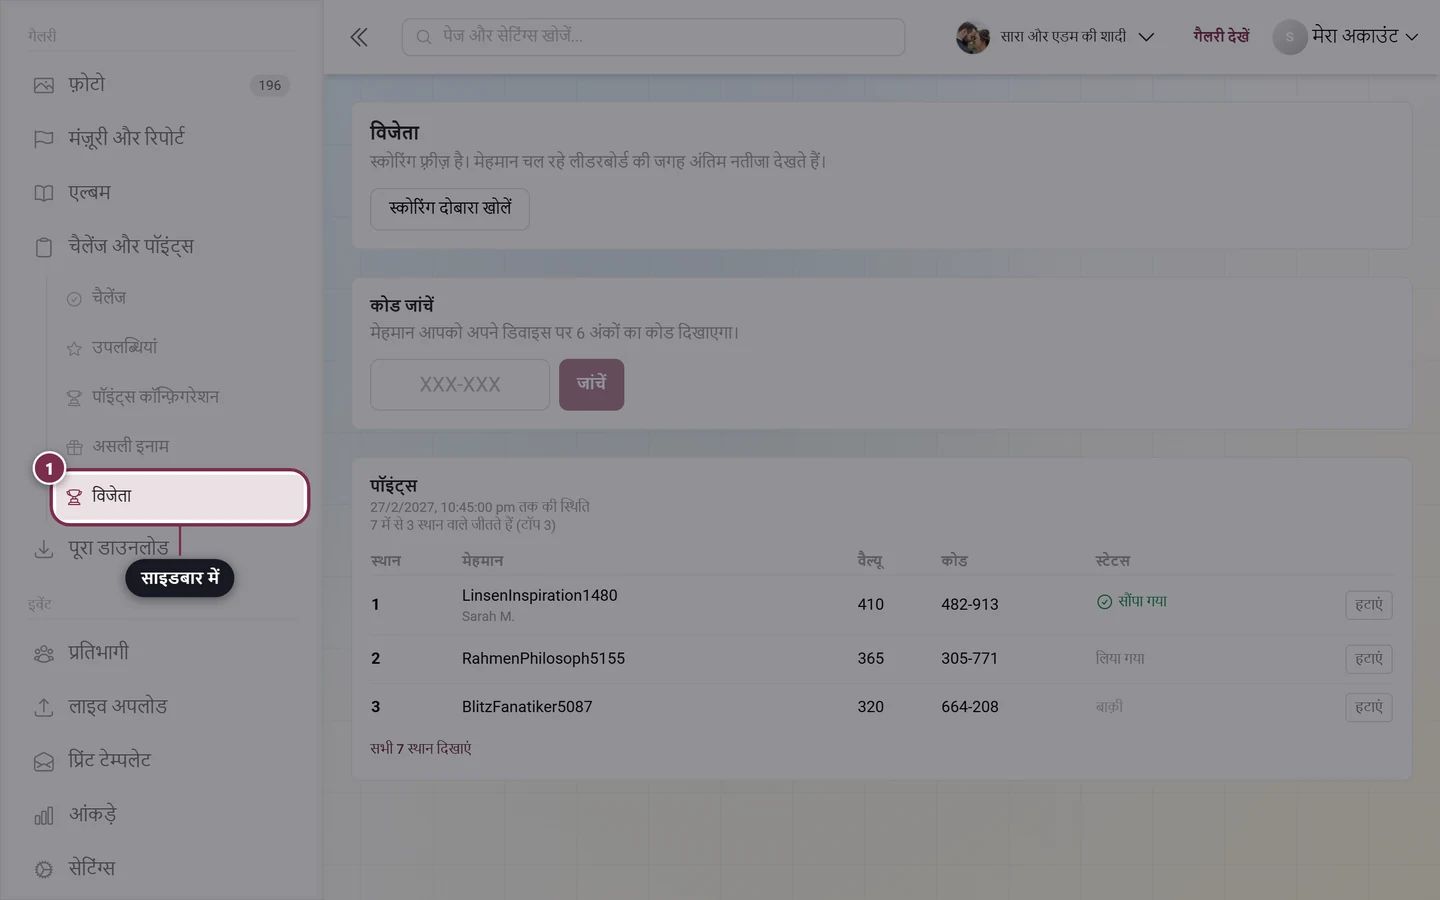Click the check-circle icon beside चैलेंज

pyautogui.click(x=74, y=299)
